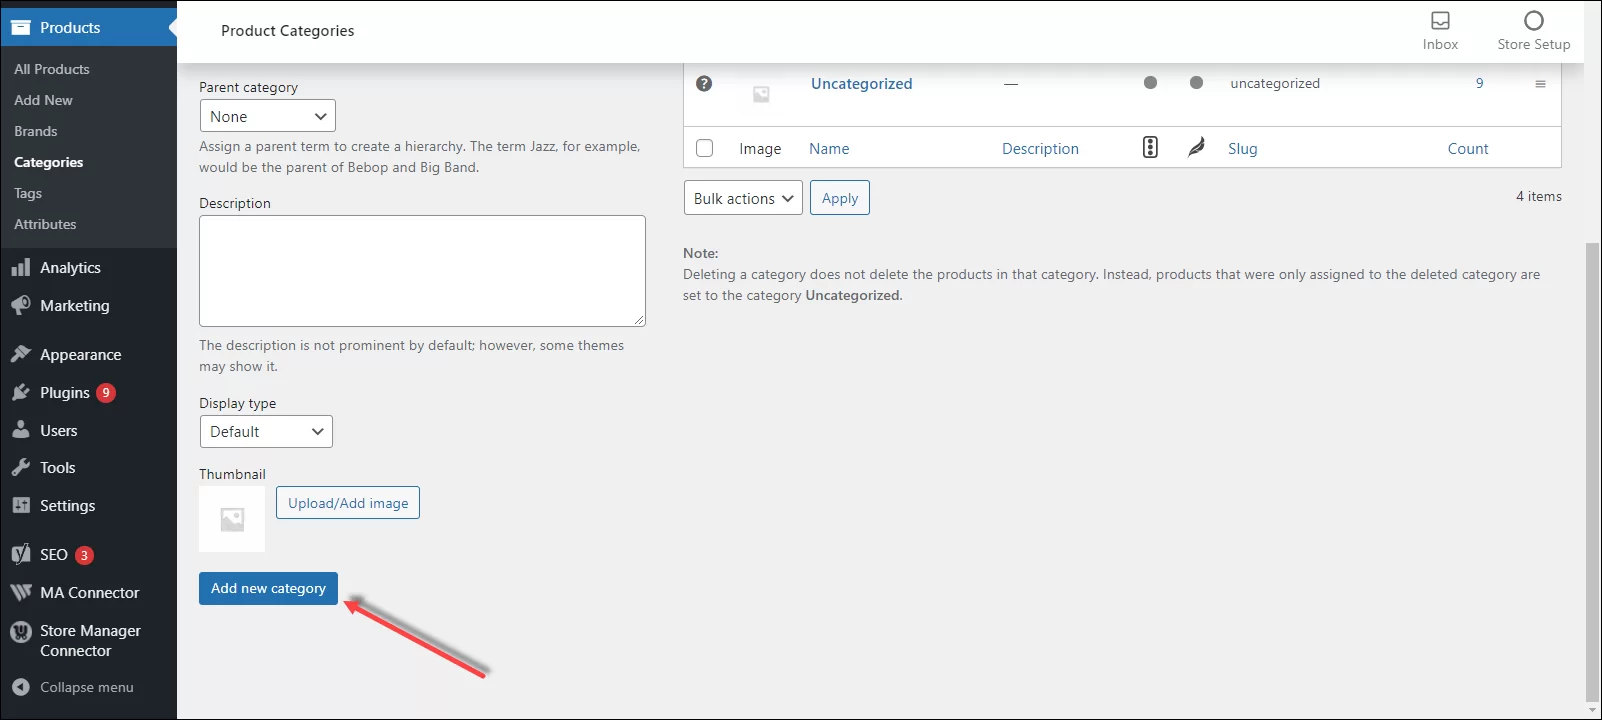
Task: Open Store Setup circle icon
Action: point(1533,21)
